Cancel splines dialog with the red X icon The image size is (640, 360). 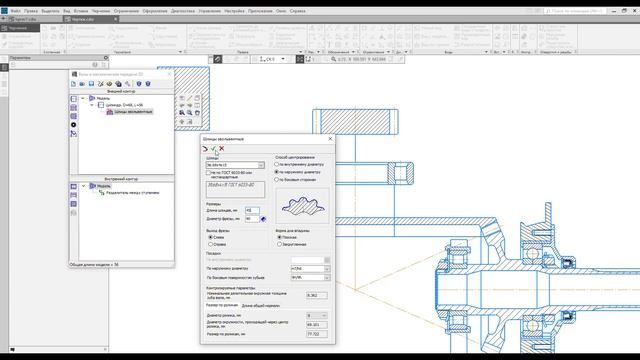click(222, 149)
